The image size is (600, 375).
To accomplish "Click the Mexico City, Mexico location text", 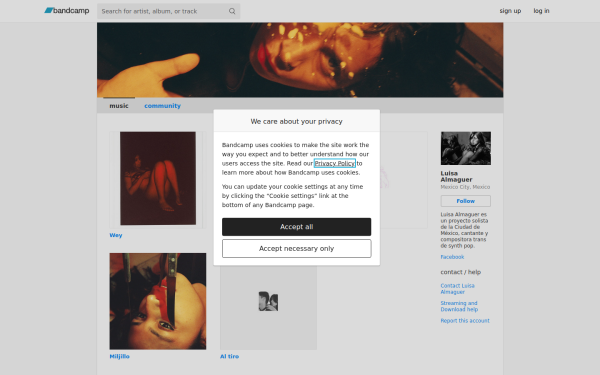I will point(465,187).
